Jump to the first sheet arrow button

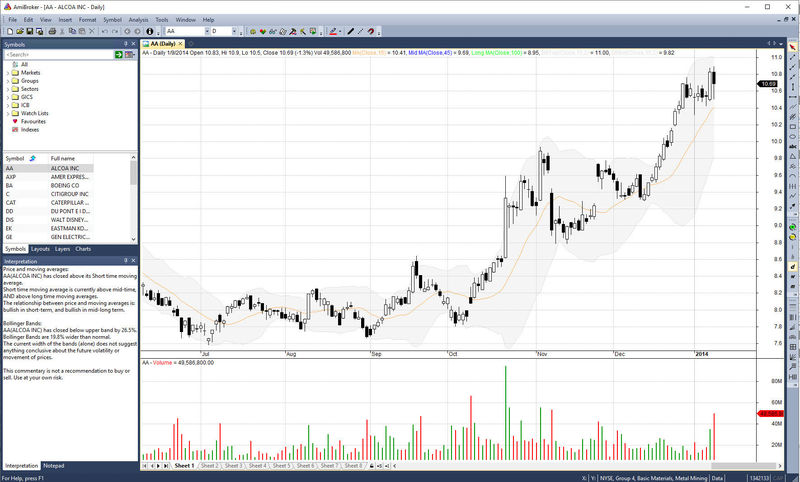[145, 466]
